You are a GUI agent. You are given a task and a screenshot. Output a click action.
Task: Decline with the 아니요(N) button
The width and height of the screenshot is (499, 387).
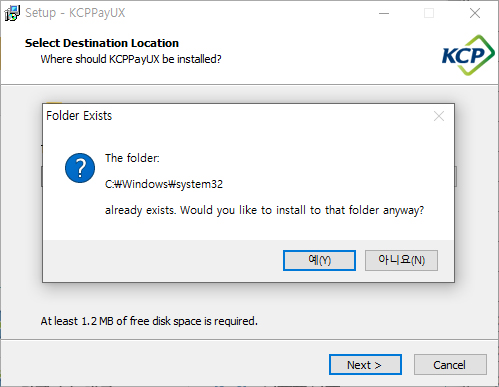[401, 260]
